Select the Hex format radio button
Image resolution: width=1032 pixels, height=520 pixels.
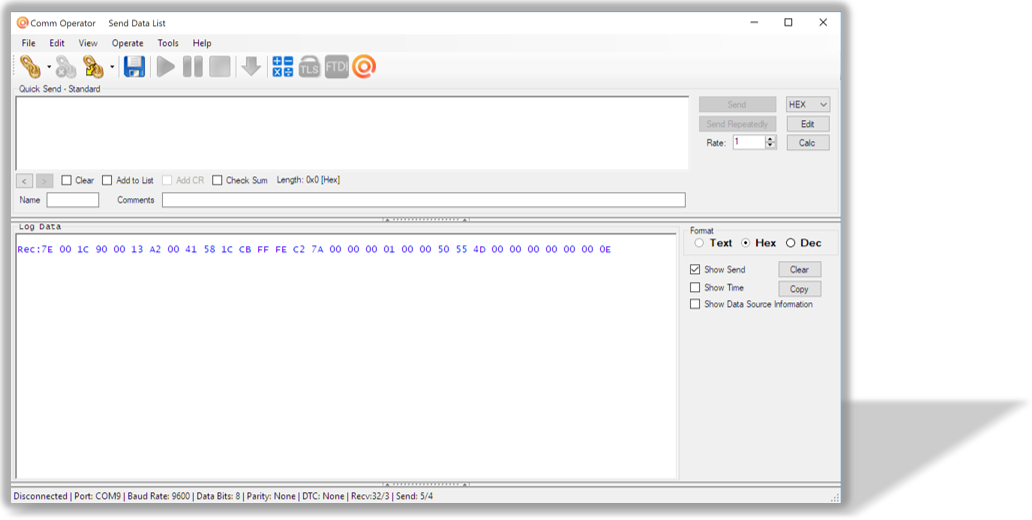coord(745,243)
